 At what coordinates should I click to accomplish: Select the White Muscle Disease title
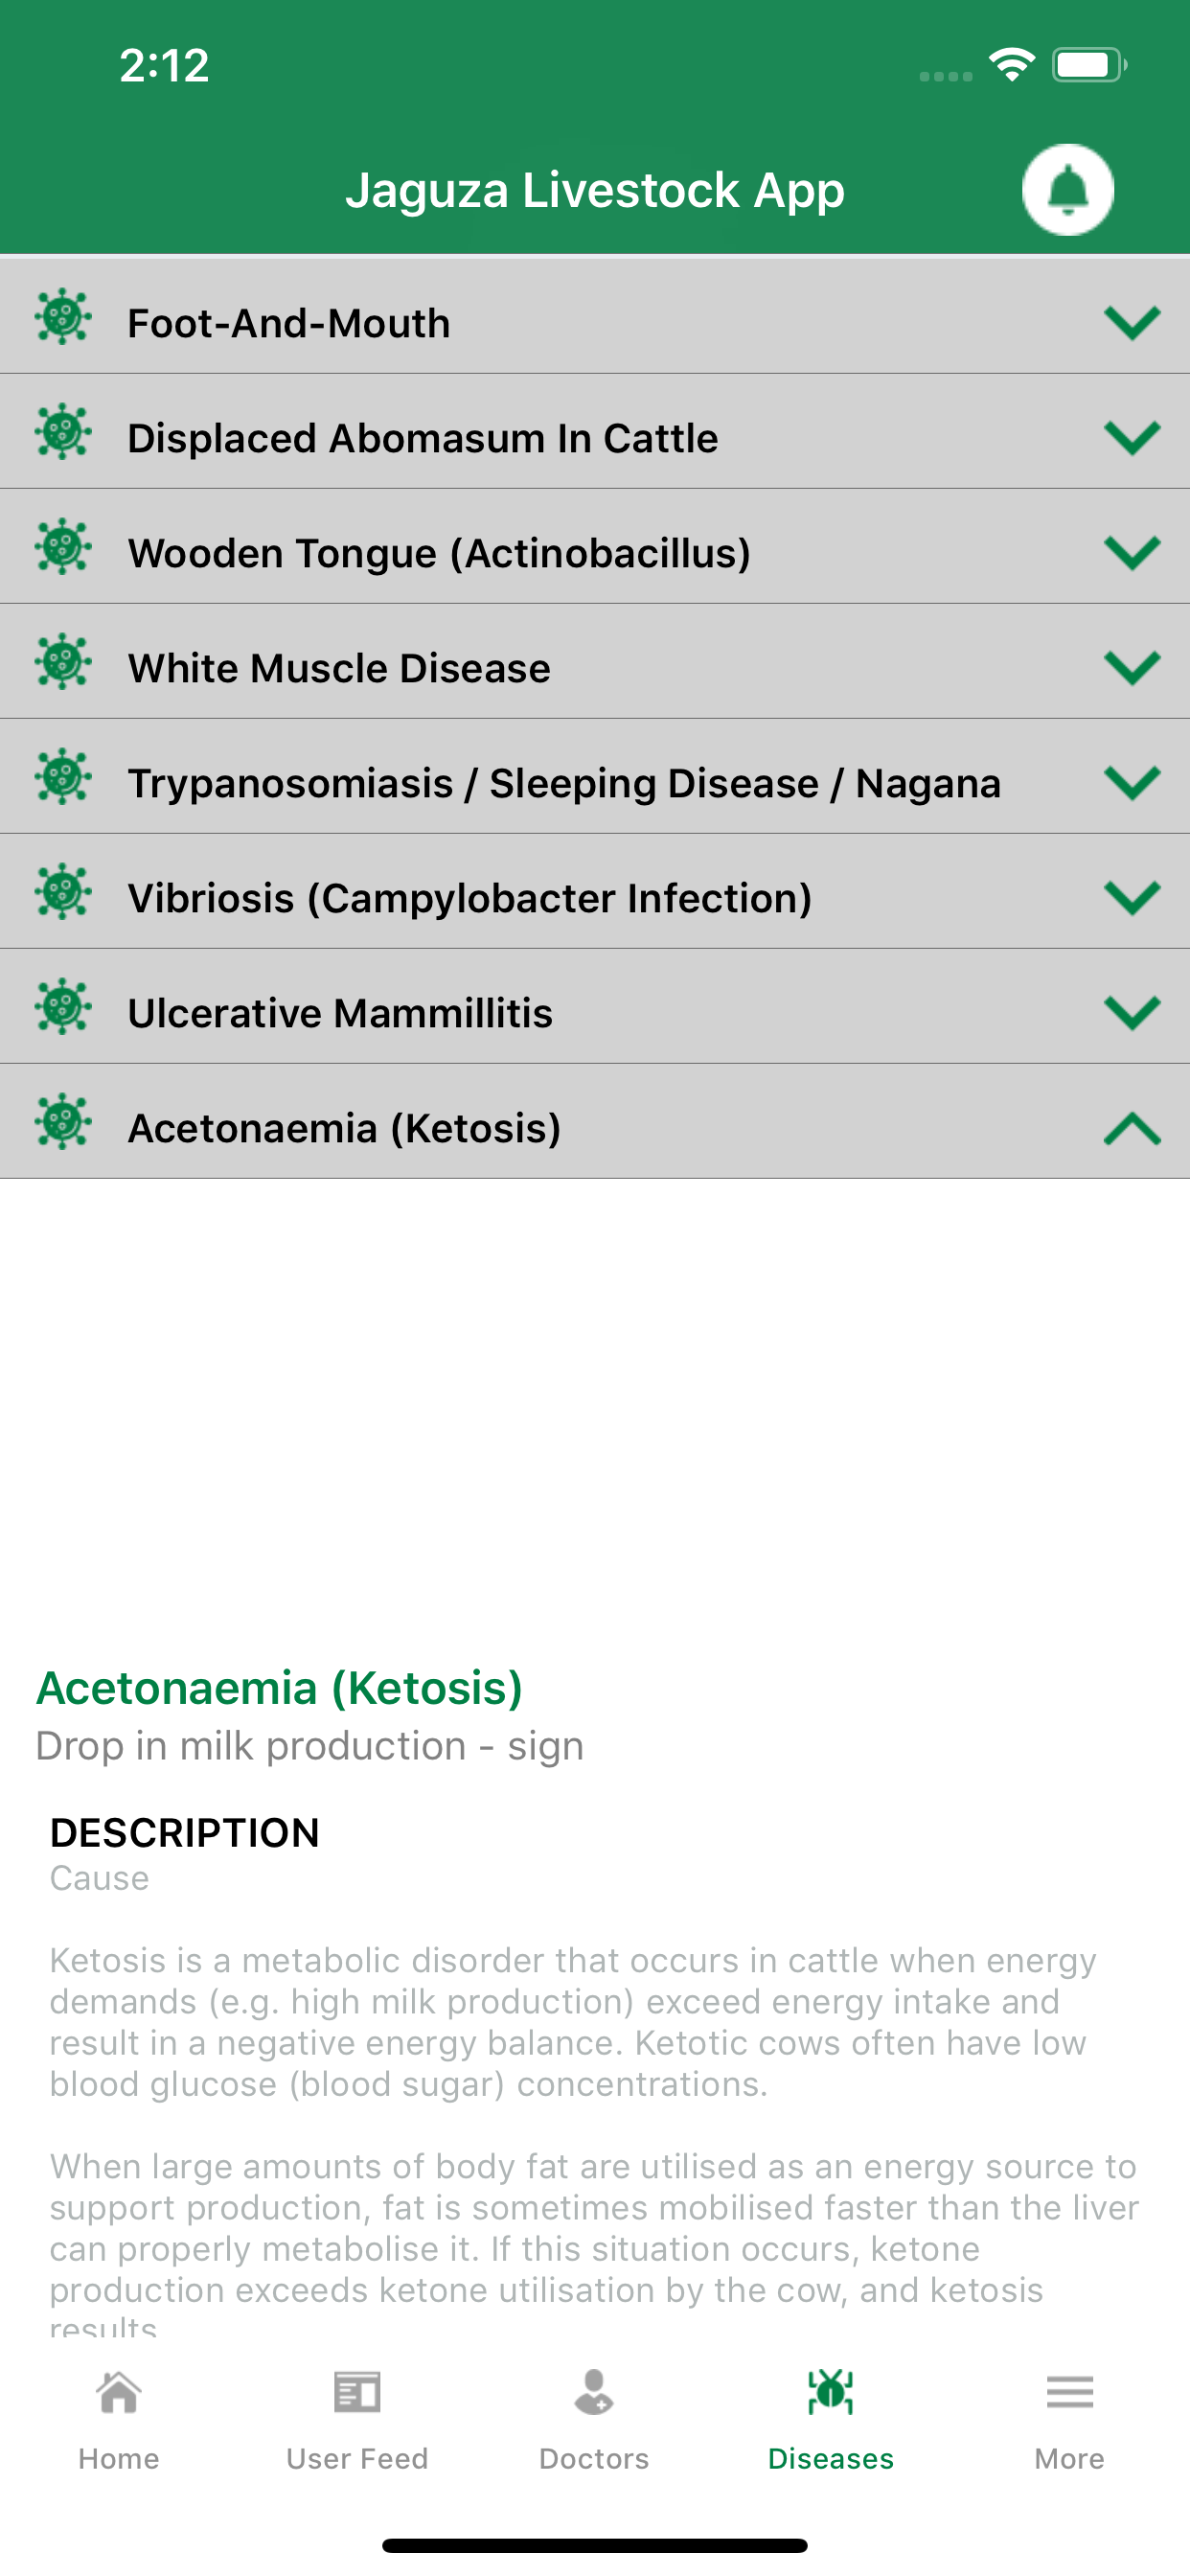339,668
